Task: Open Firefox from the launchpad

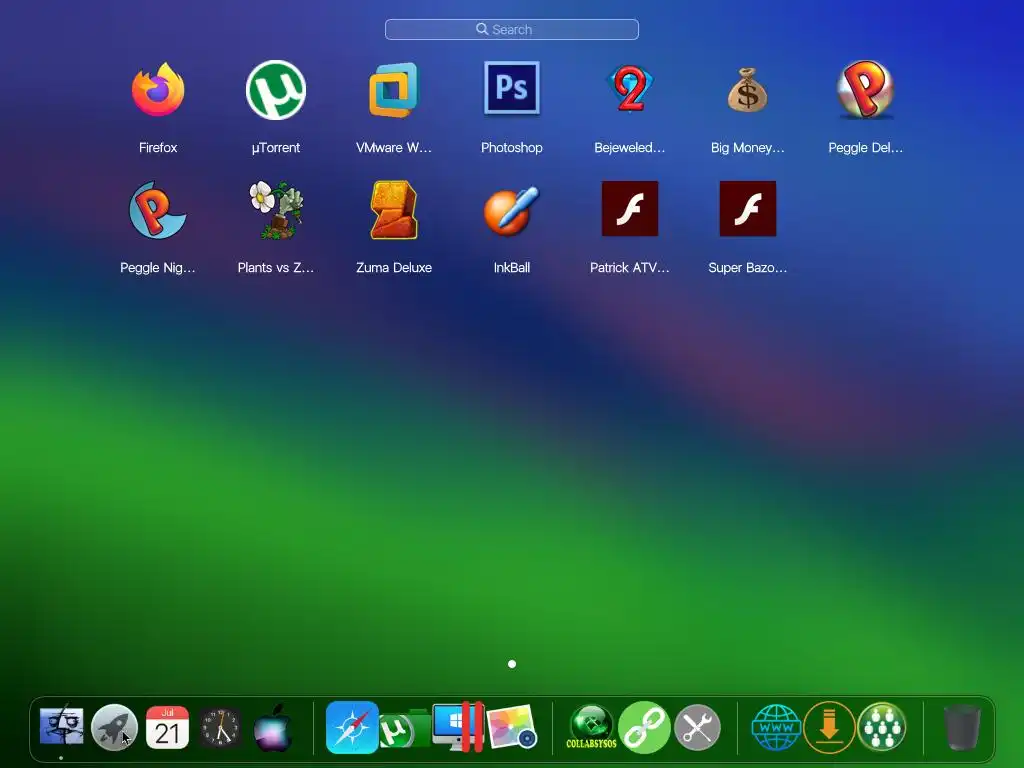Action: (158, 89)
